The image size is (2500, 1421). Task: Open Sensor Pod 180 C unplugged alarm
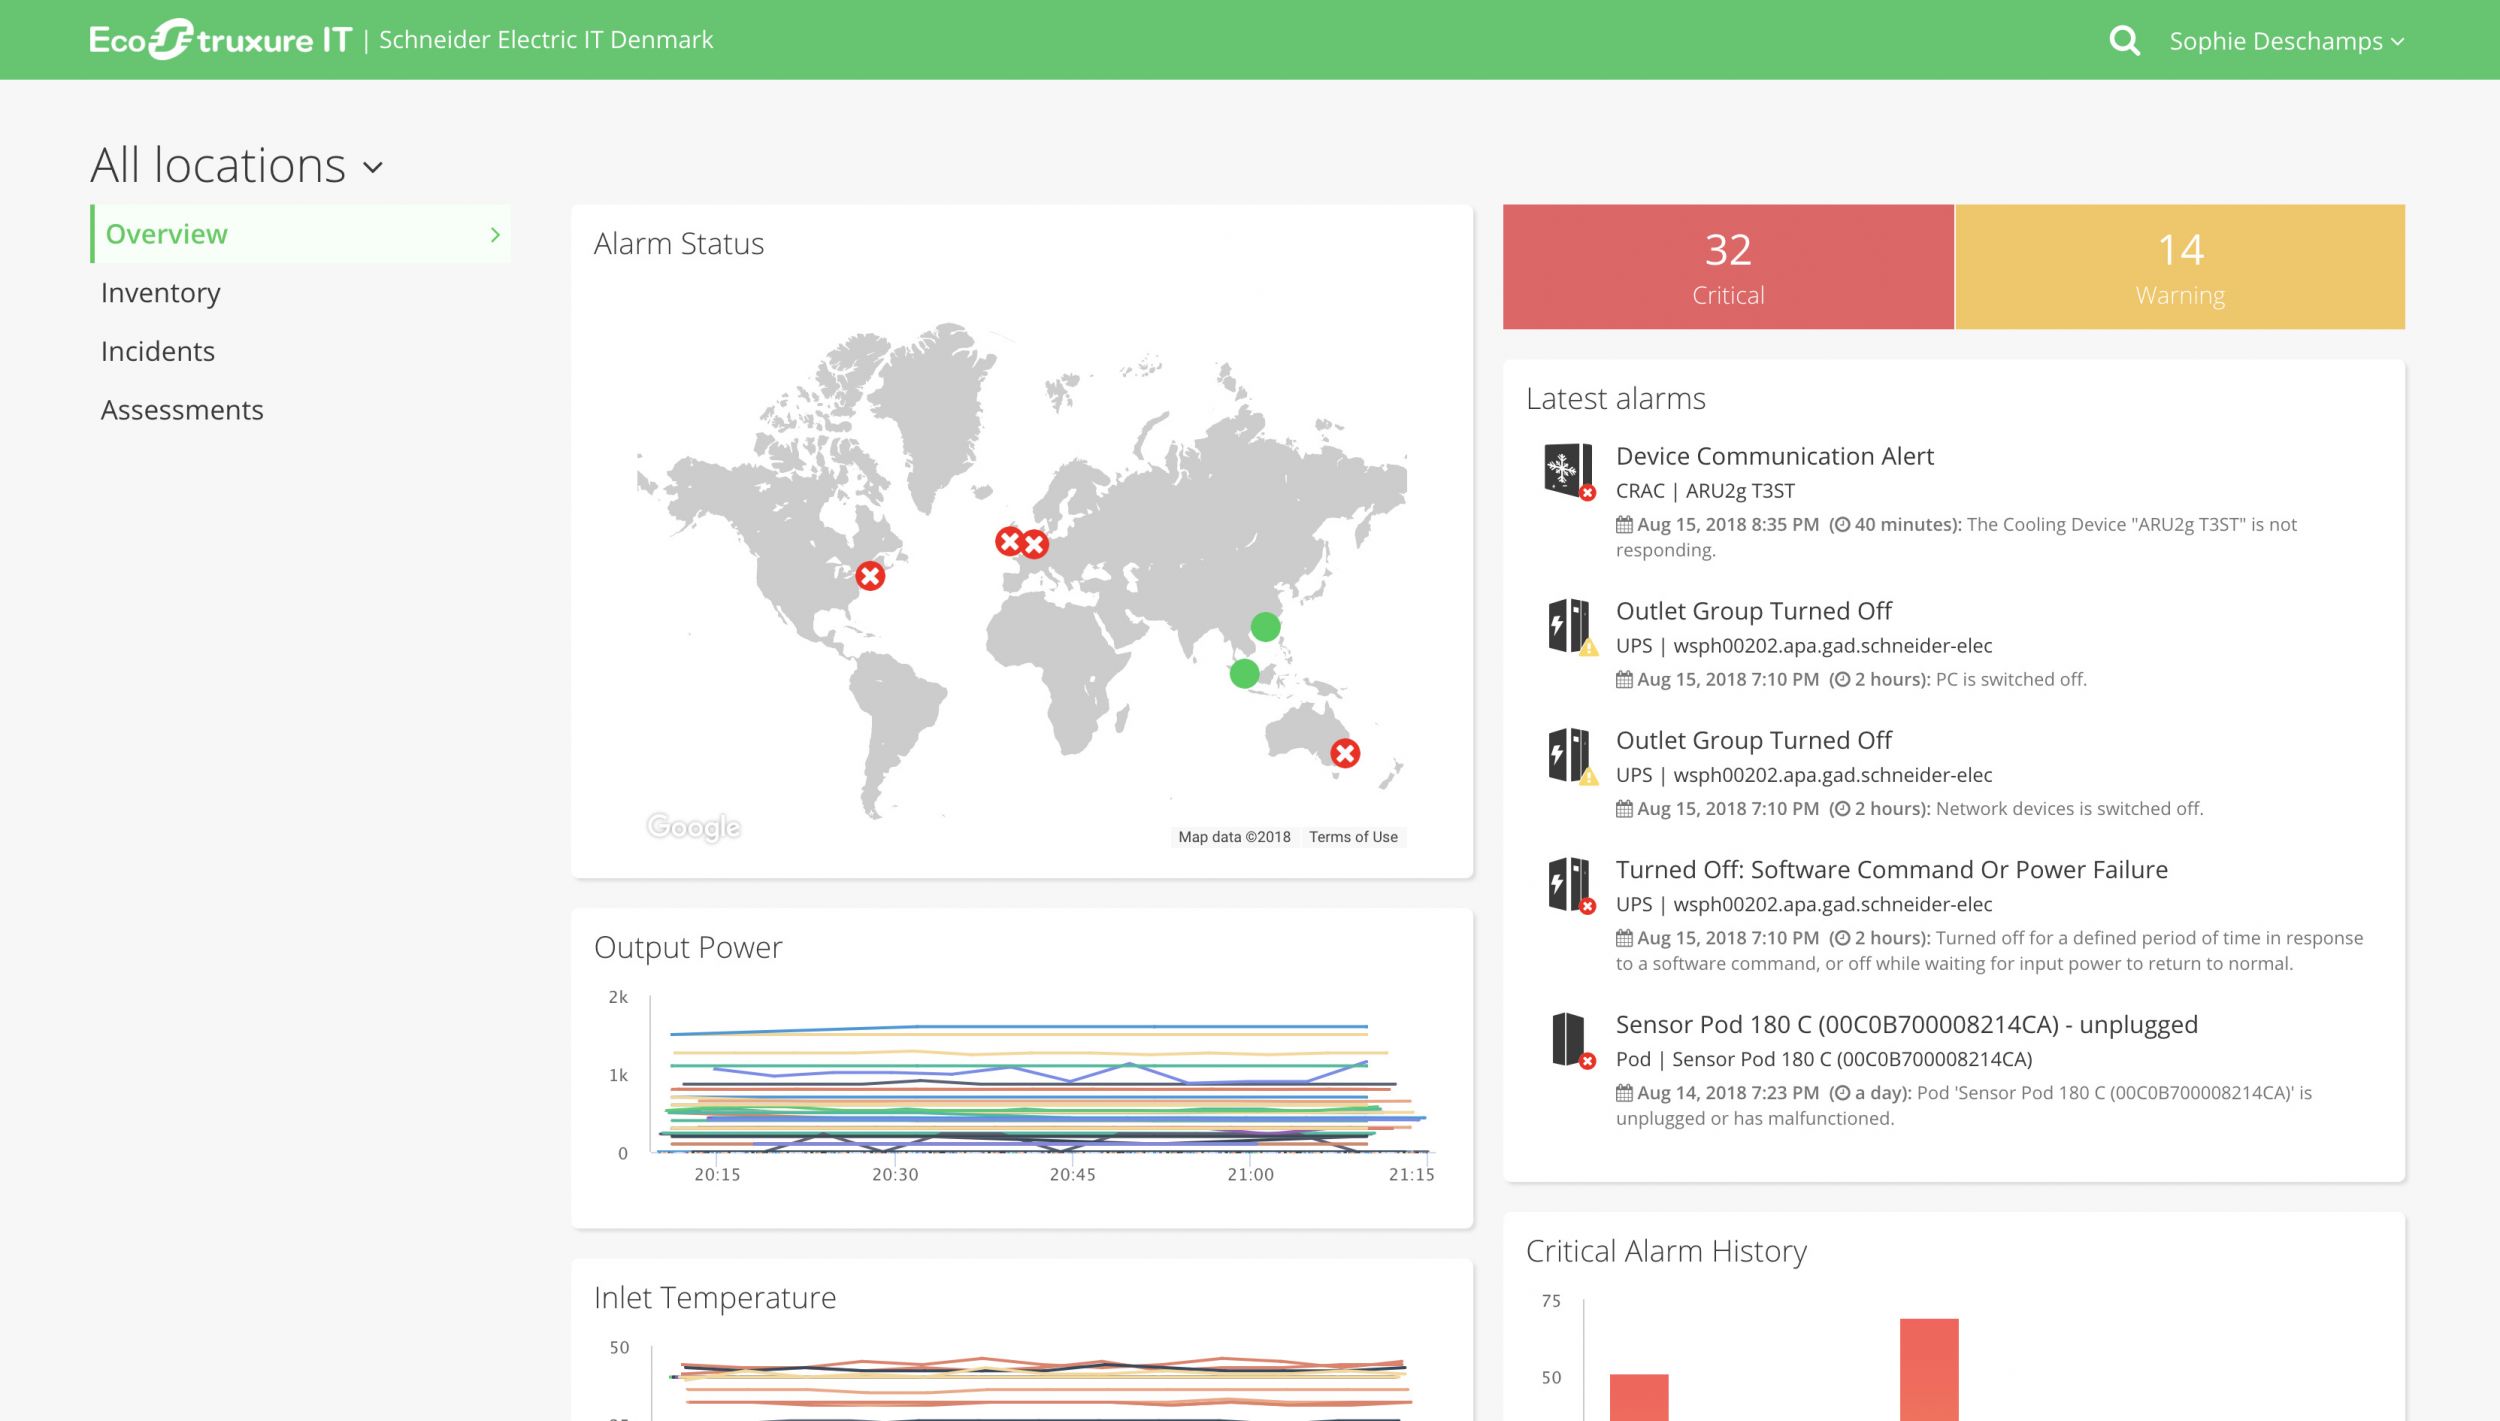[x=1906, y=1024]
